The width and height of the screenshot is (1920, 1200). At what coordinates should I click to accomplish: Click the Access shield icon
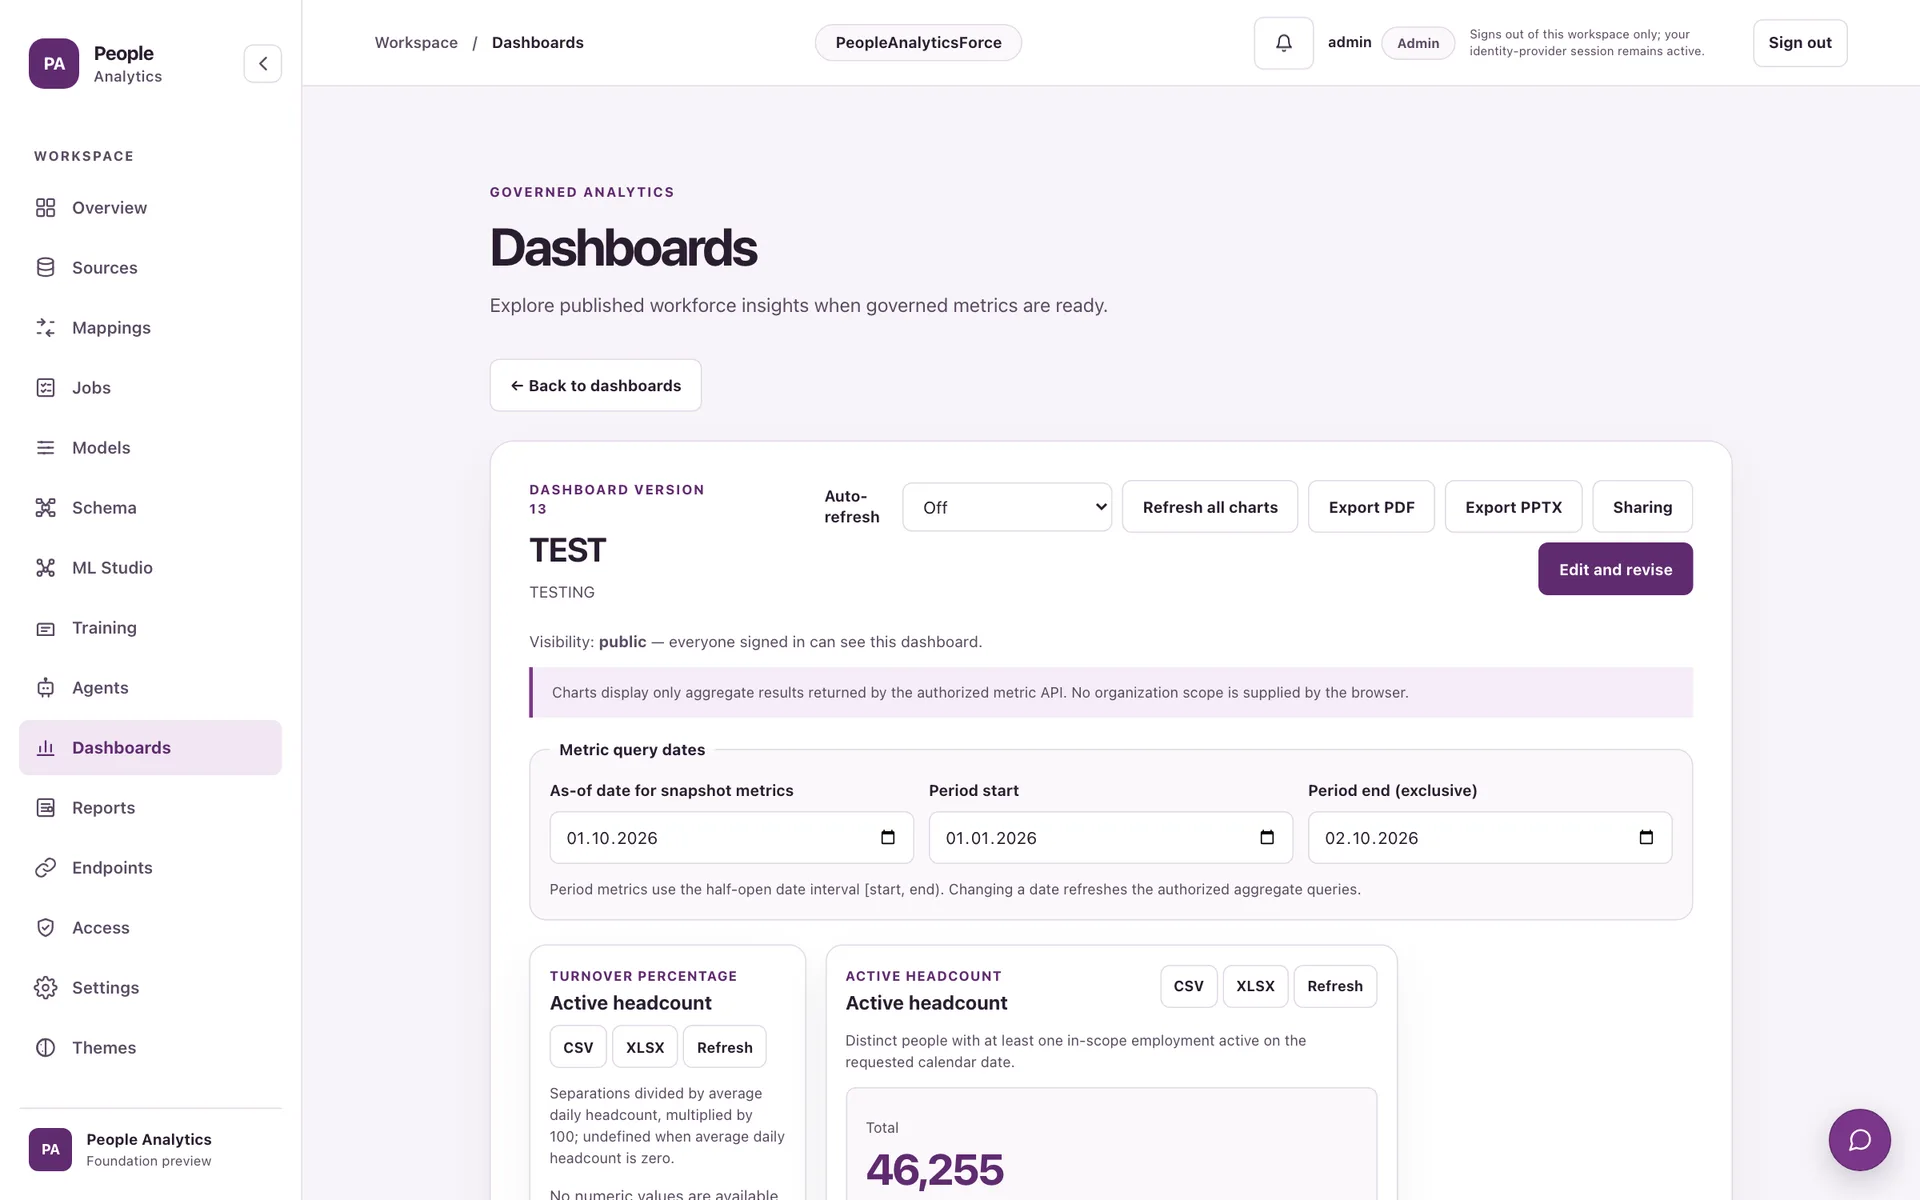(45, 928)
